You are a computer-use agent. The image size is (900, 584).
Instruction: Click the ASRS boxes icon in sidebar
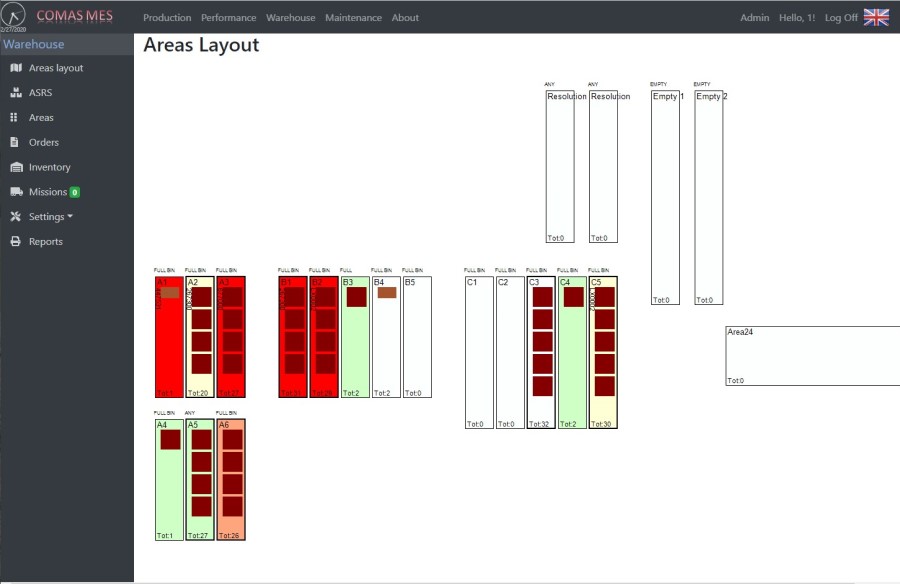tap(15, 93)
